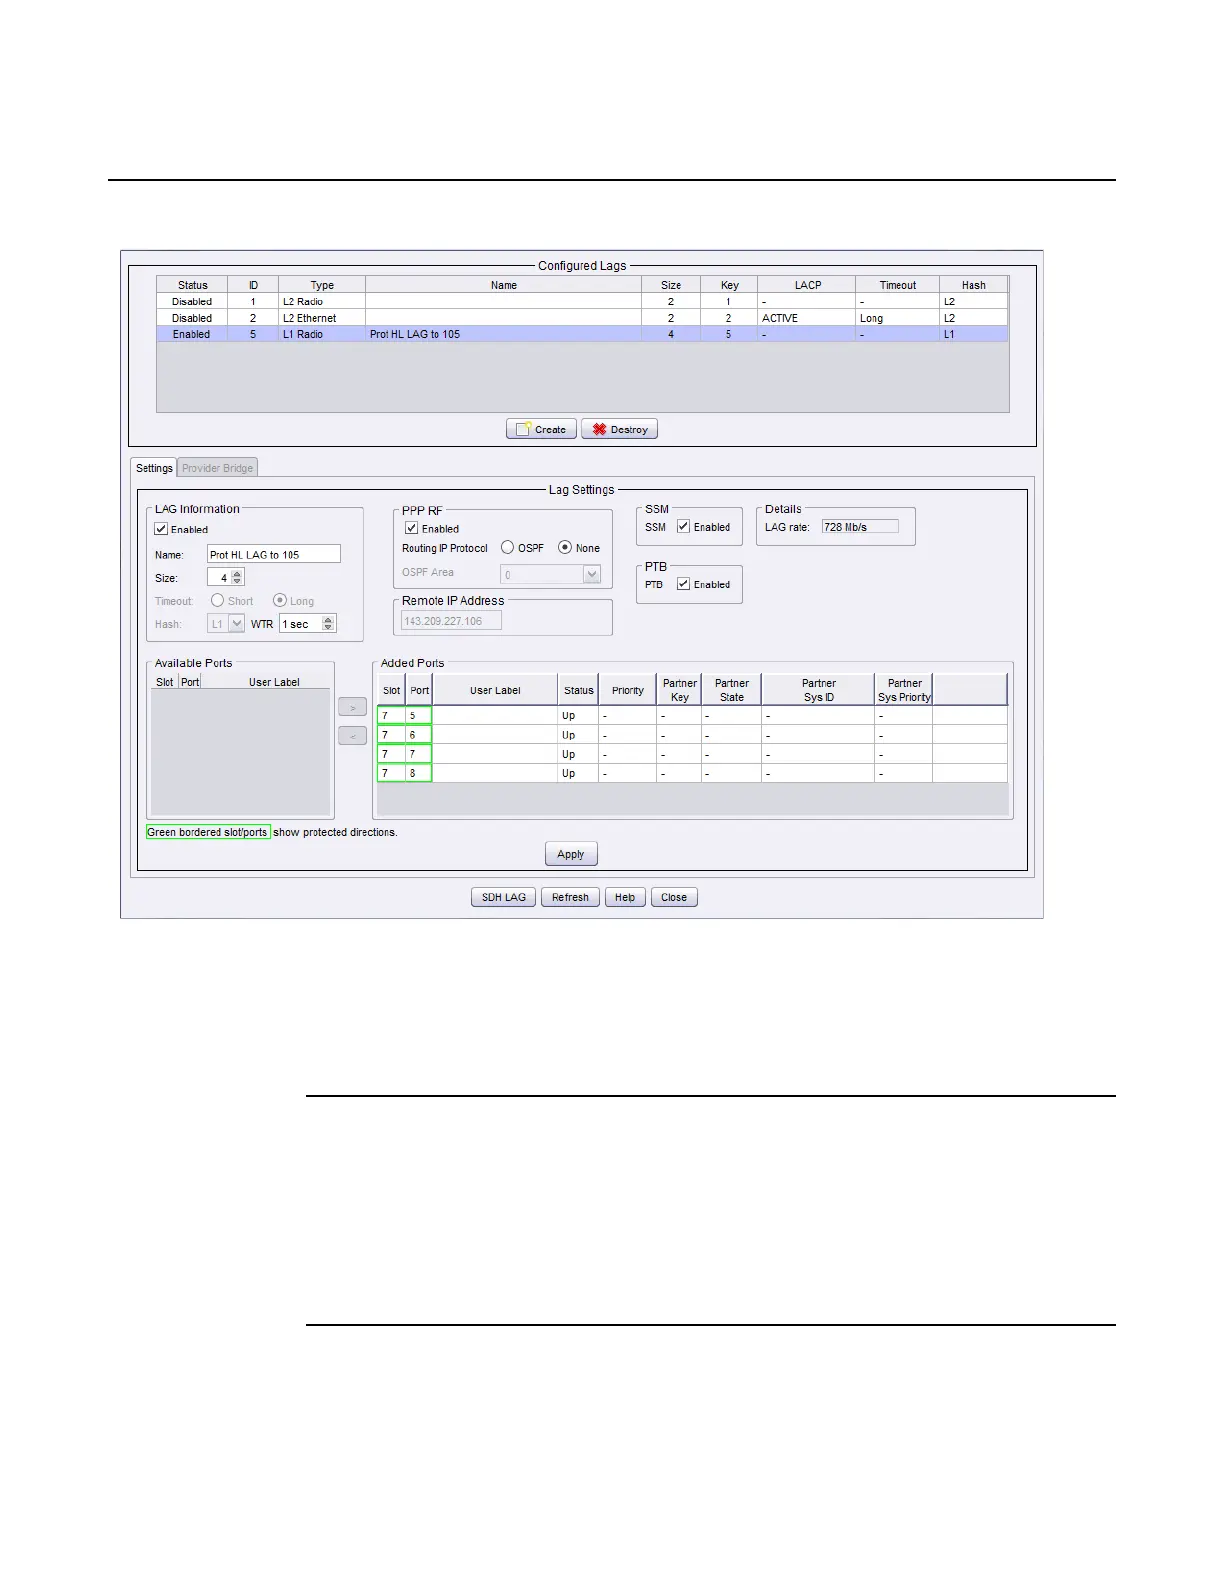This screenshot has width=1224, height=1584.
Task: Click the remove port left-arrow button
Action: pos(352,736)
